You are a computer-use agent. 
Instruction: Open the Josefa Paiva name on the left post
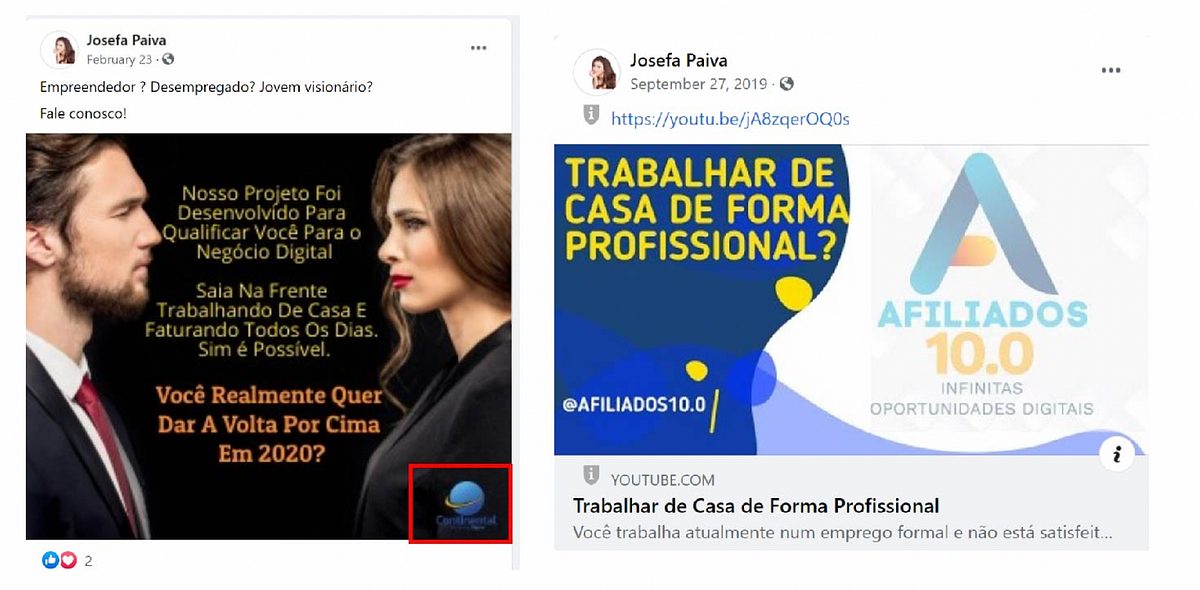[x=126, y=41]
